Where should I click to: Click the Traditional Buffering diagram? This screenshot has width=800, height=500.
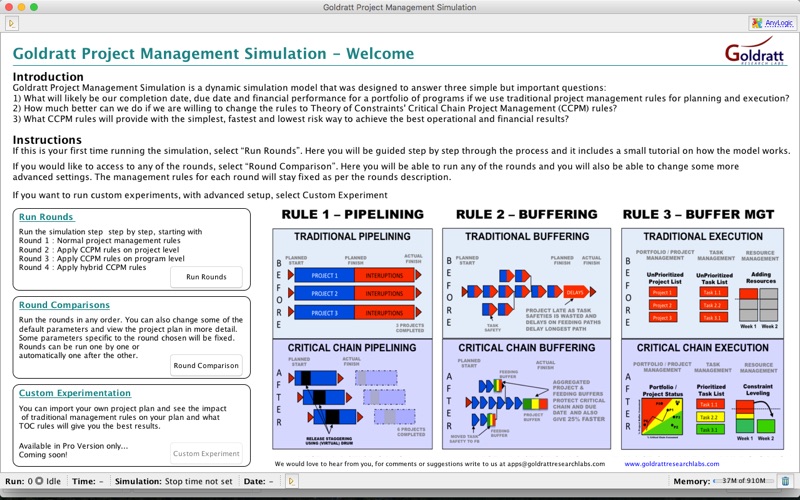point(527,284)
